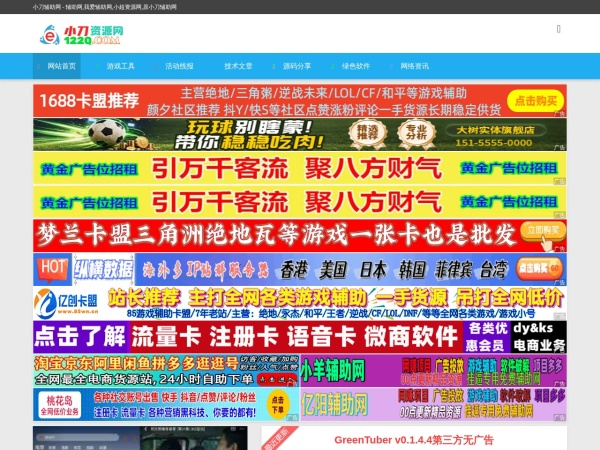Open the first 黄金广告位招租 yellow banner
Image resolution: width=600 pixels, height=450 pixels.
[300, 168]
